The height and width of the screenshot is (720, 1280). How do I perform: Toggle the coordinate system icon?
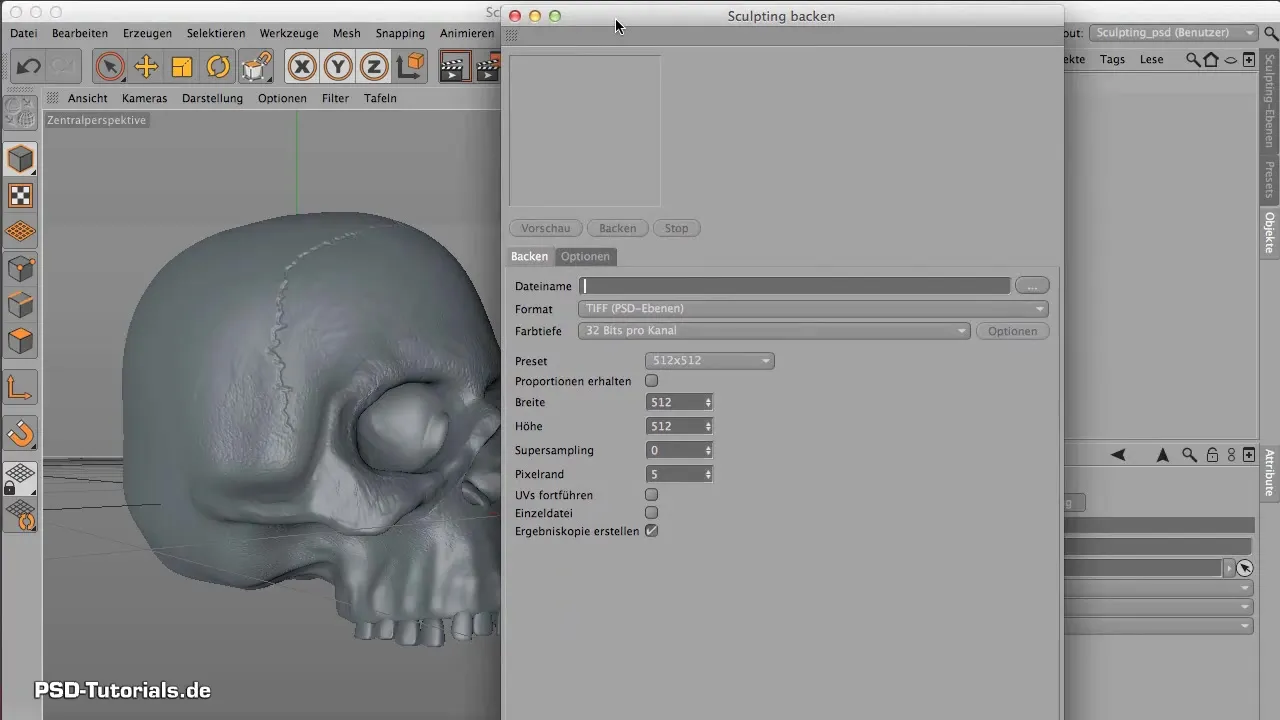[411, 67]
